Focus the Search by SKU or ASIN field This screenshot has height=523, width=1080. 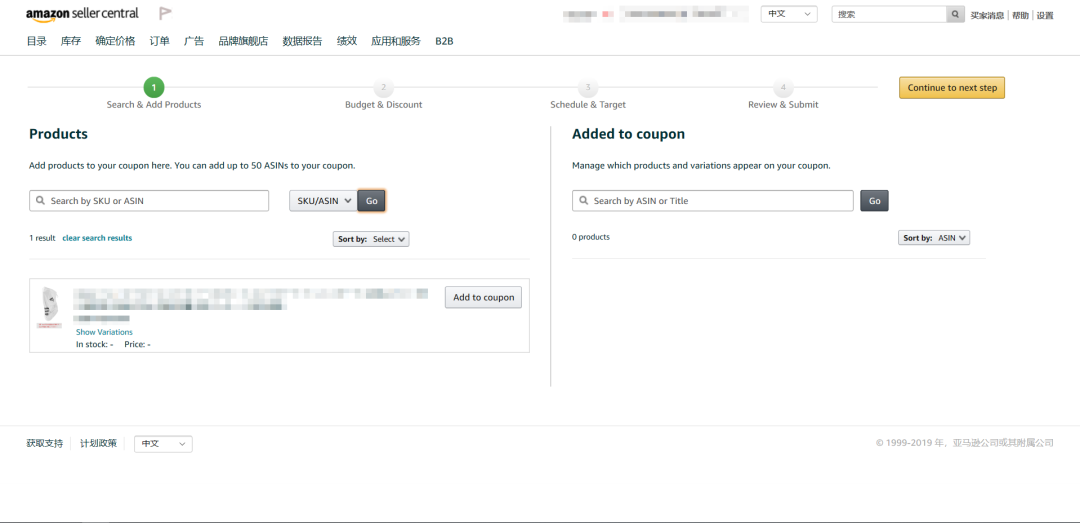click(x=150, y=201)
